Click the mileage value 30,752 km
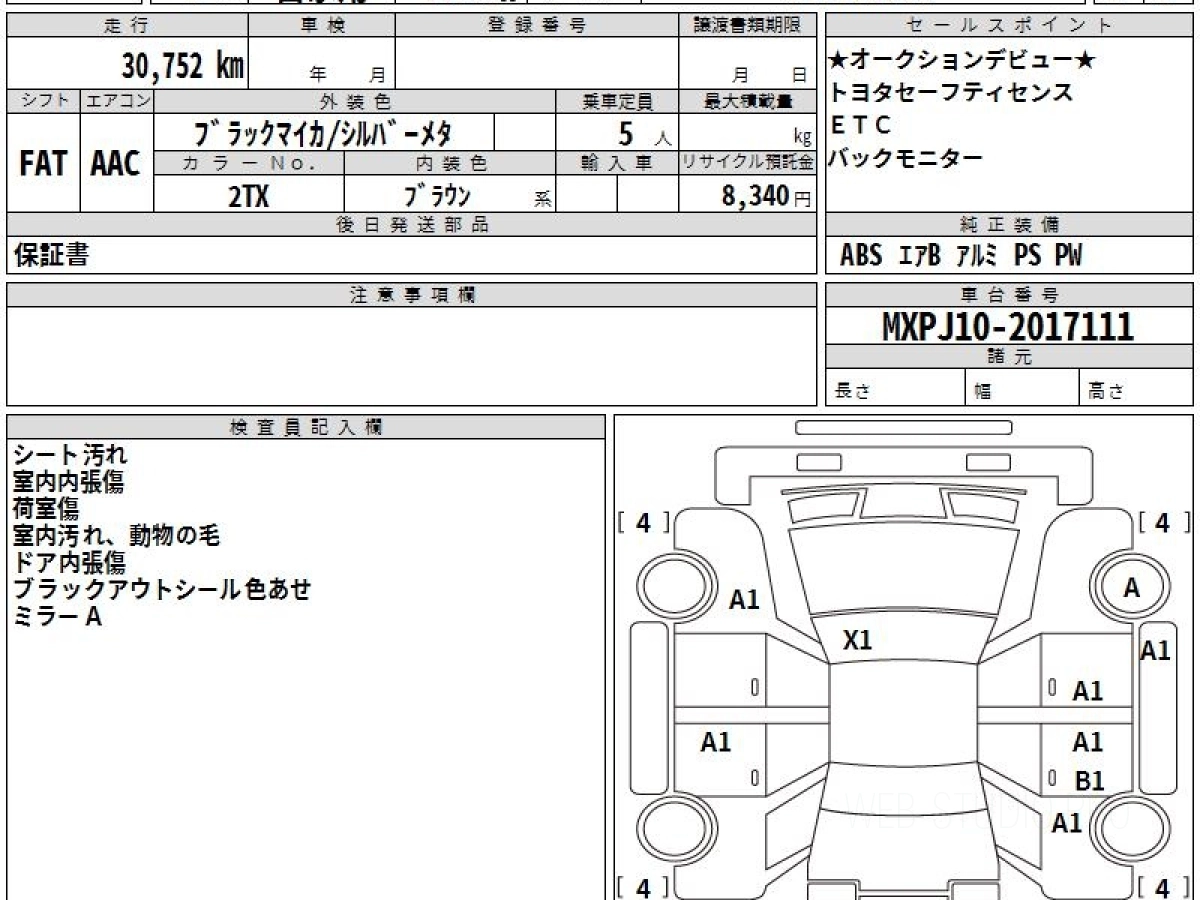 pos(183,66)
